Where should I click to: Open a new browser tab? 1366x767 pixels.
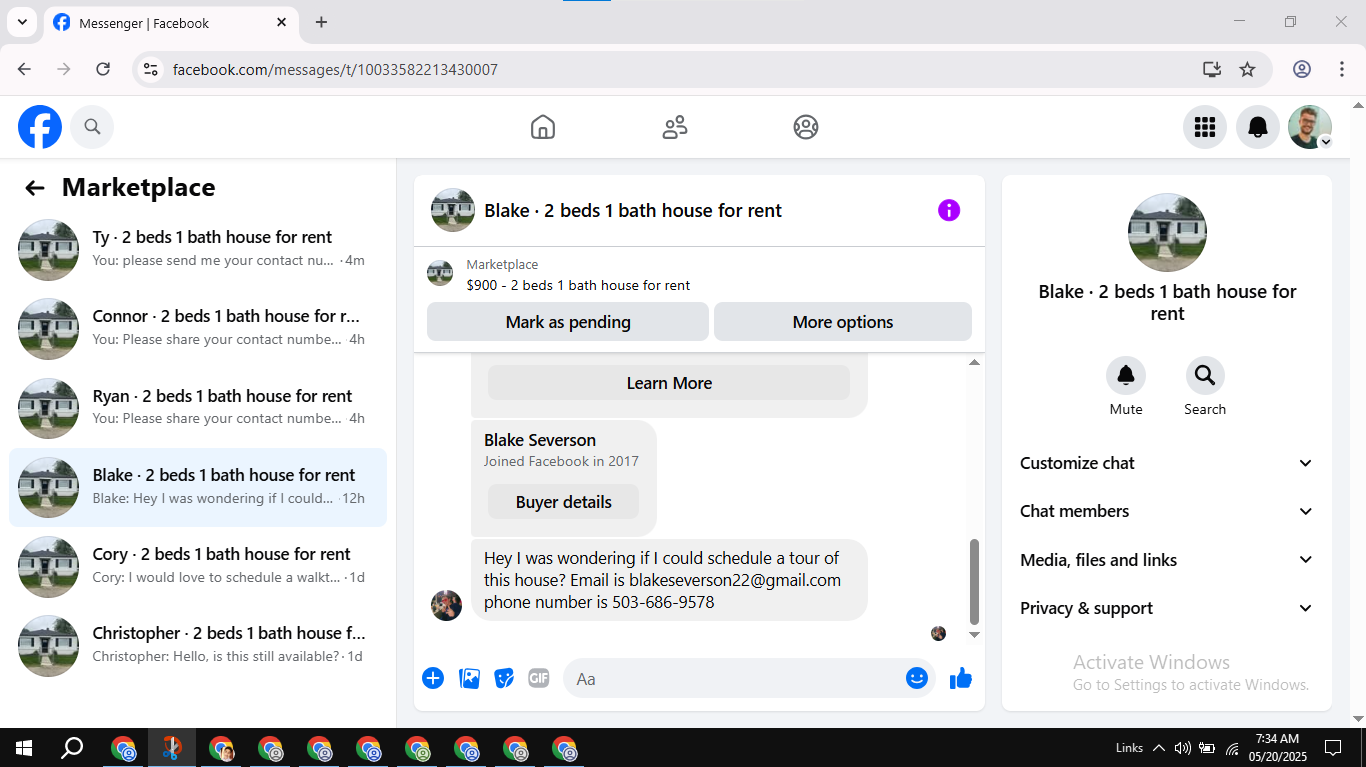[x=321, y=22]
